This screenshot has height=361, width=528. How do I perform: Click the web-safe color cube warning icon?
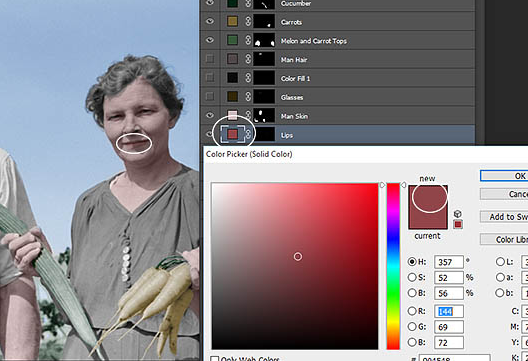click(457, 214)
